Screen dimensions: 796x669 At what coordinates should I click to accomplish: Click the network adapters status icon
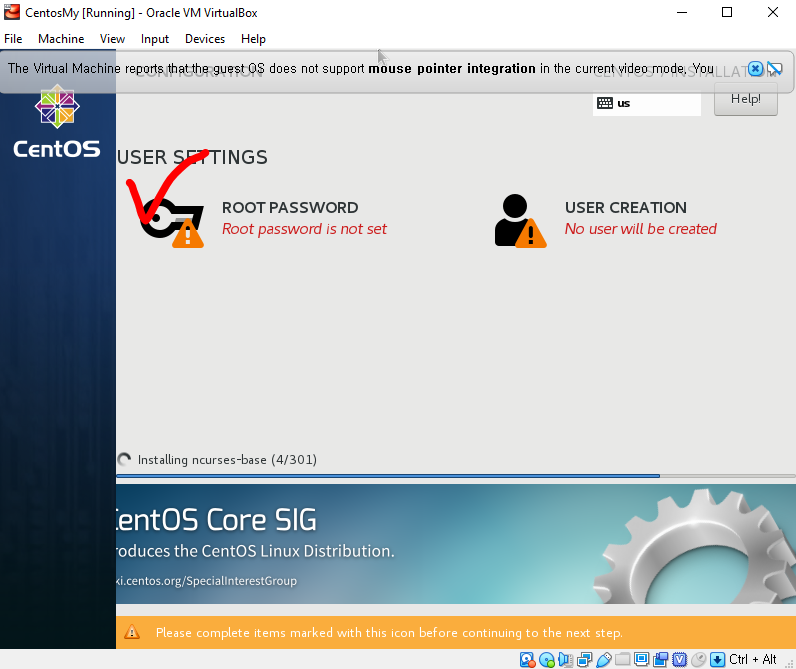pyautogui.click(x=585, y=659)
